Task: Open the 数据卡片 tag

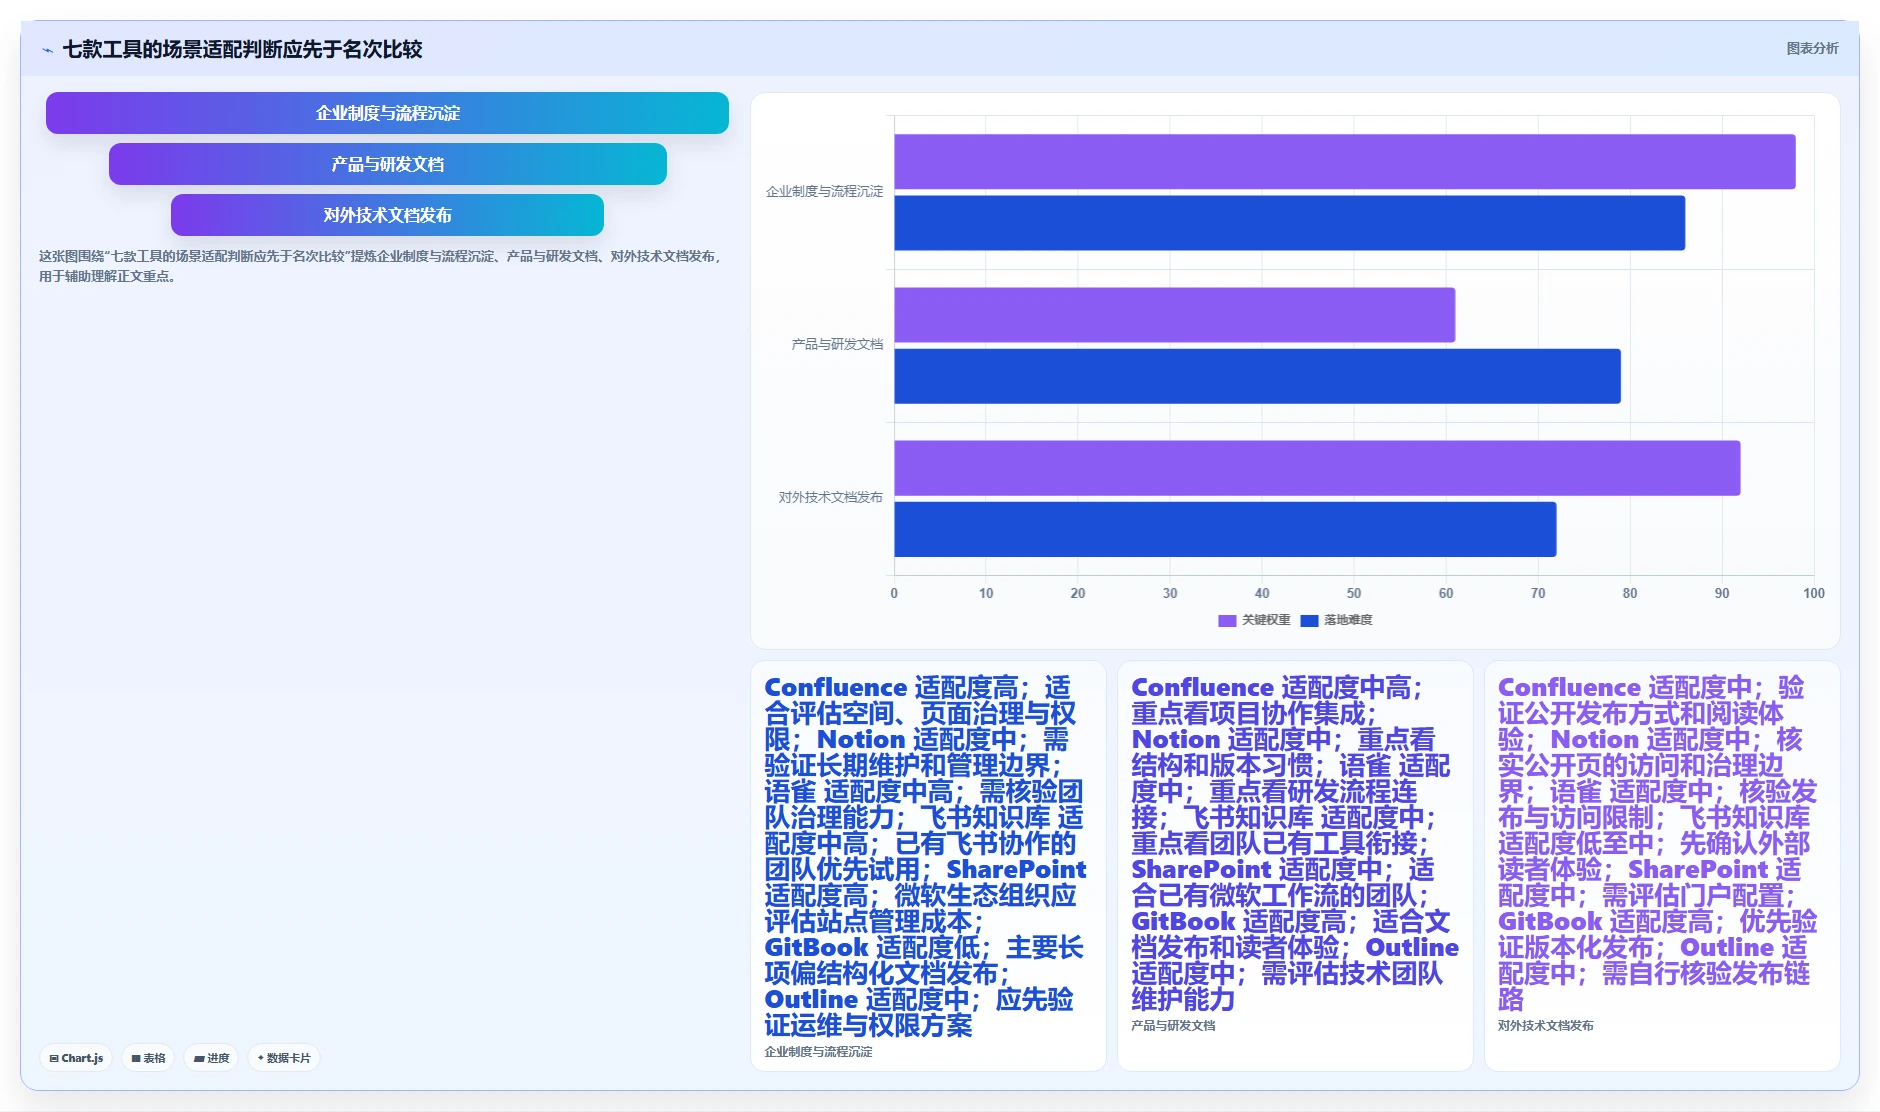Action: (x=284, y=1058)
